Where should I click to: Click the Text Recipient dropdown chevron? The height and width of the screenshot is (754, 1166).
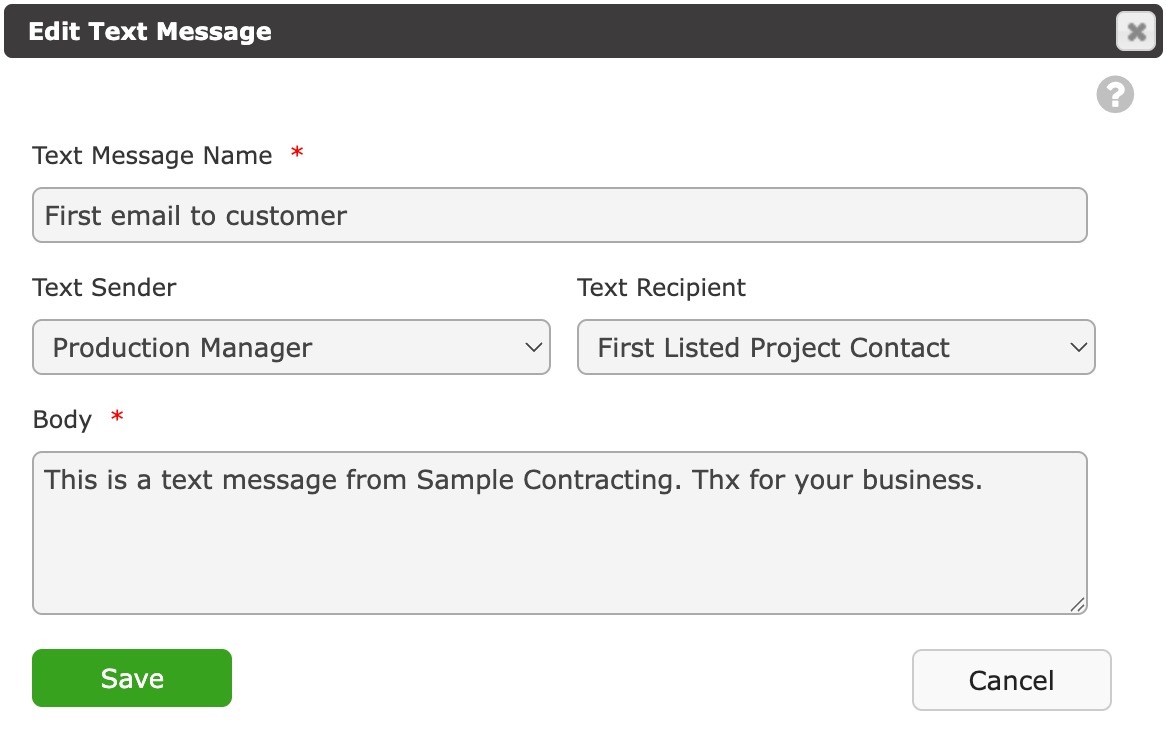[1078, 347]
